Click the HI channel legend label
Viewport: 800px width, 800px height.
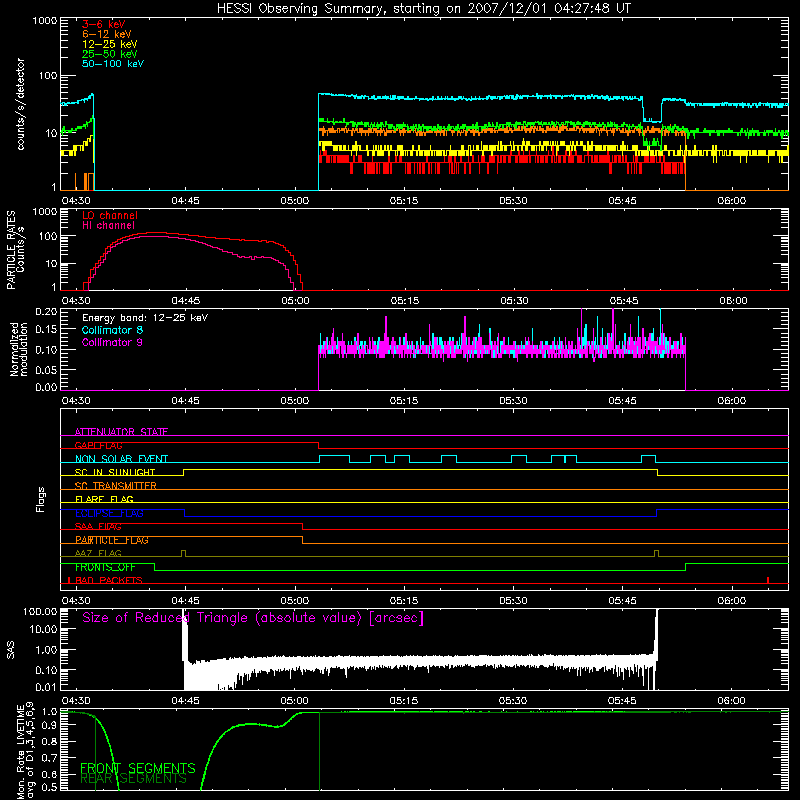click(109, 226)
